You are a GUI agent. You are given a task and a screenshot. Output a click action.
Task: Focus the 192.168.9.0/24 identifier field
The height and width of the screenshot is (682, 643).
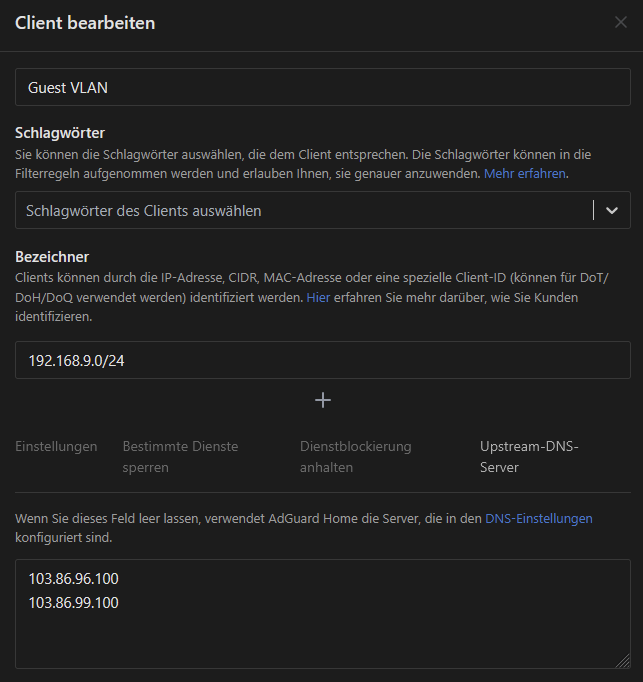pyautogui.click(x=322, y=360)
